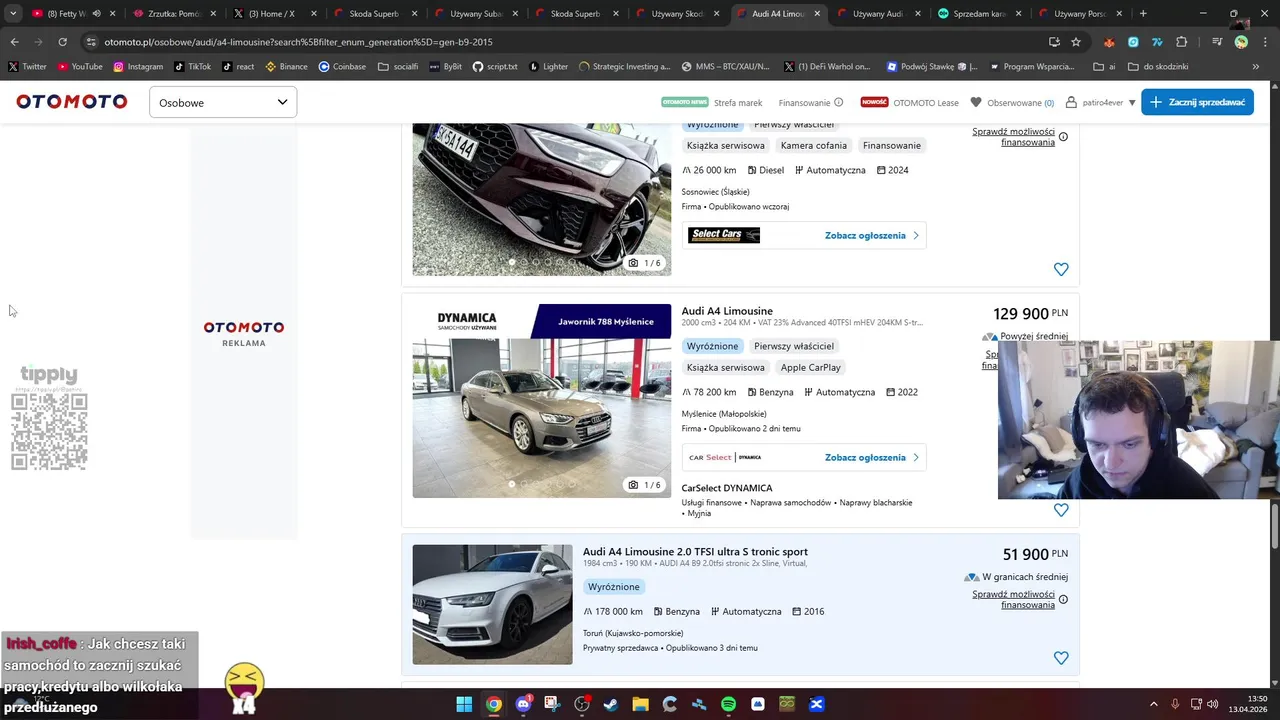
Task: Open the tab search dropdown arrow
Action: pyautogui.click(x=13, y=14)
